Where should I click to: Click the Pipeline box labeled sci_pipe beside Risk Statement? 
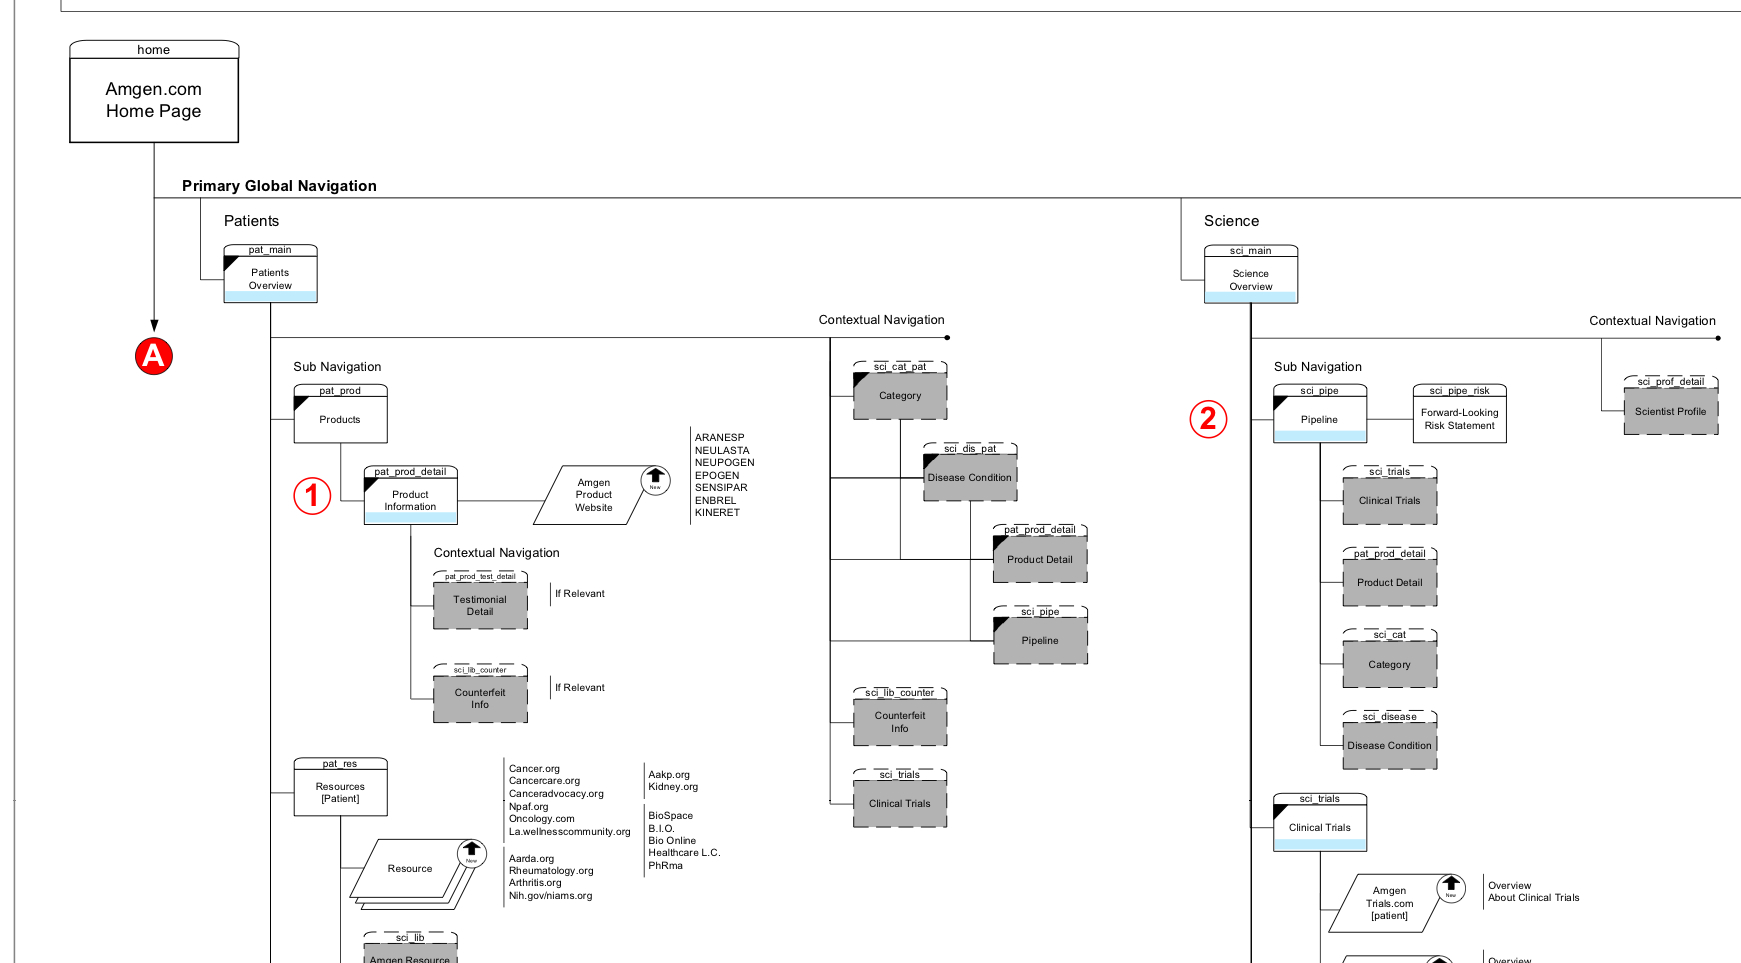(1320, 414)
